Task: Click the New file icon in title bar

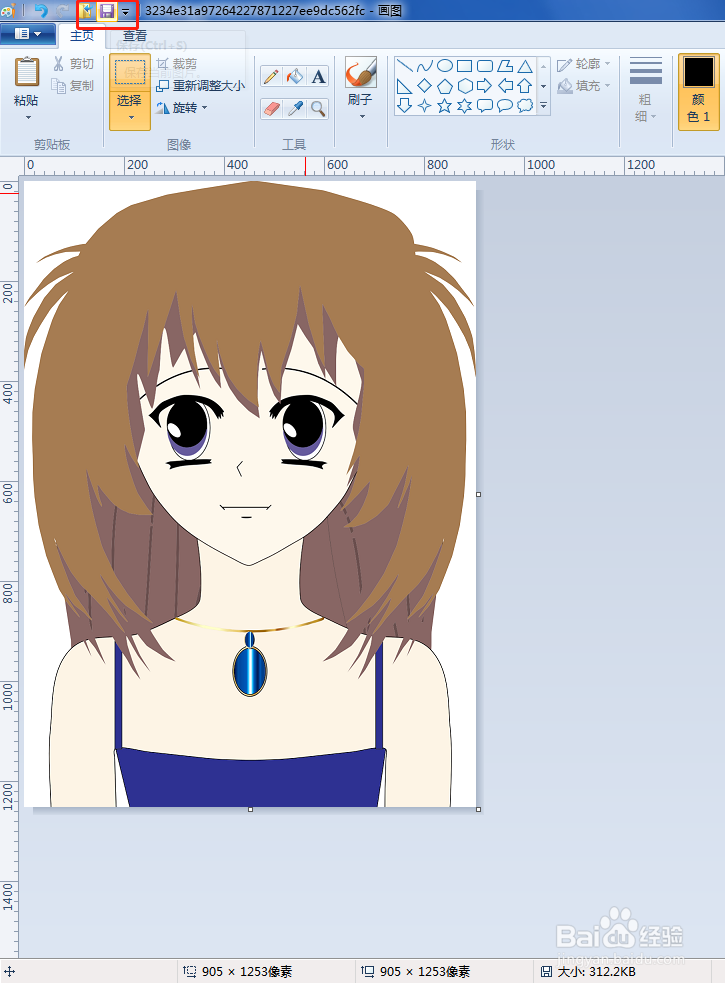Action: click(x=86, y=11)
